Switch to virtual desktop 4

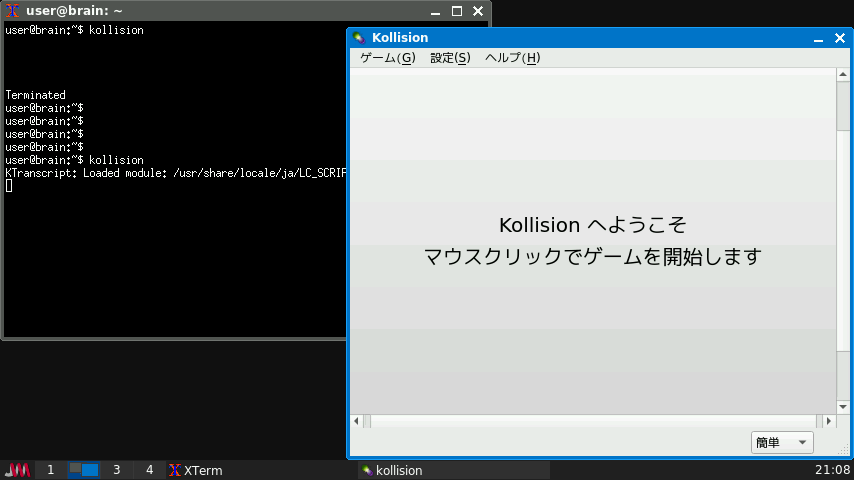pyautogui.click(x=149, y=470)
